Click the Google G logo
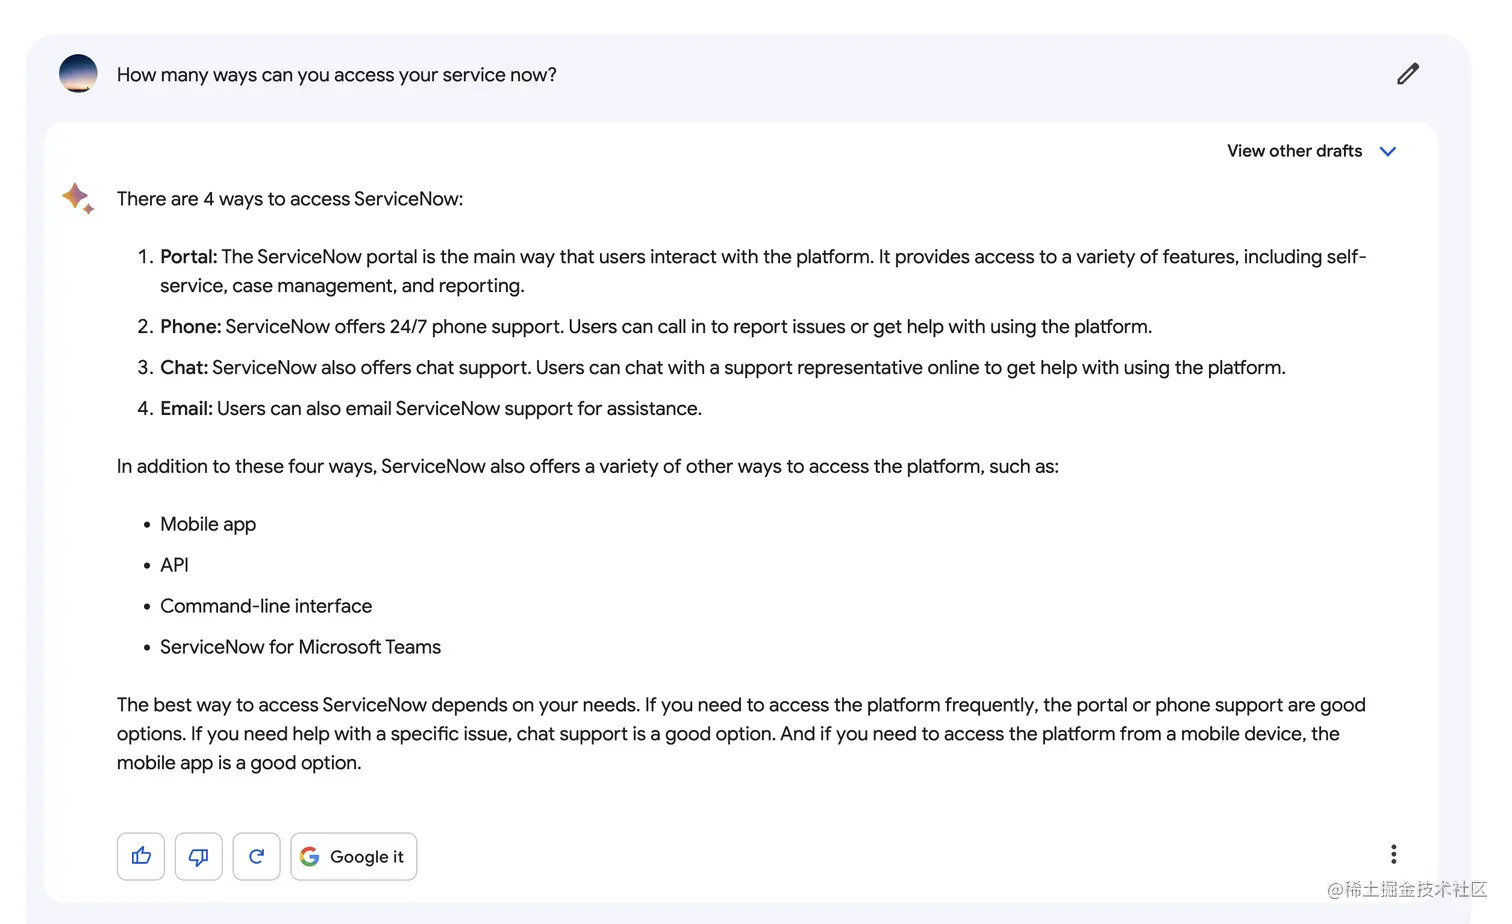The image size is (1512, 924). click(x=310, y=856)
